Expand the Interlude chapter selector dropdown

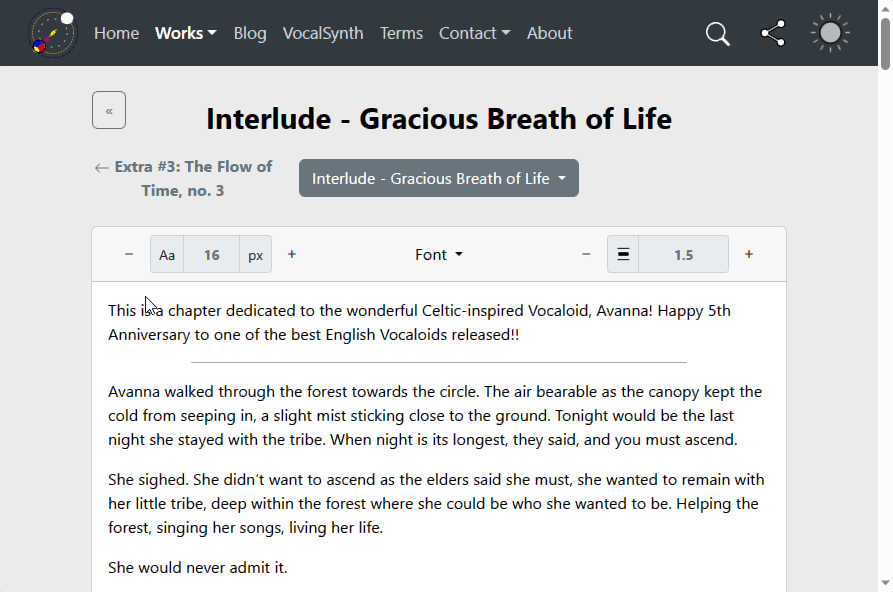439,178
